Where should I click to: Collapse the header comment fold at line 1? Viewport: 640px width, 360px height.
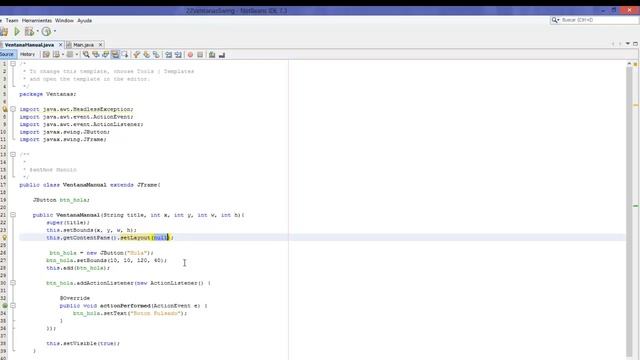[13, 64]
